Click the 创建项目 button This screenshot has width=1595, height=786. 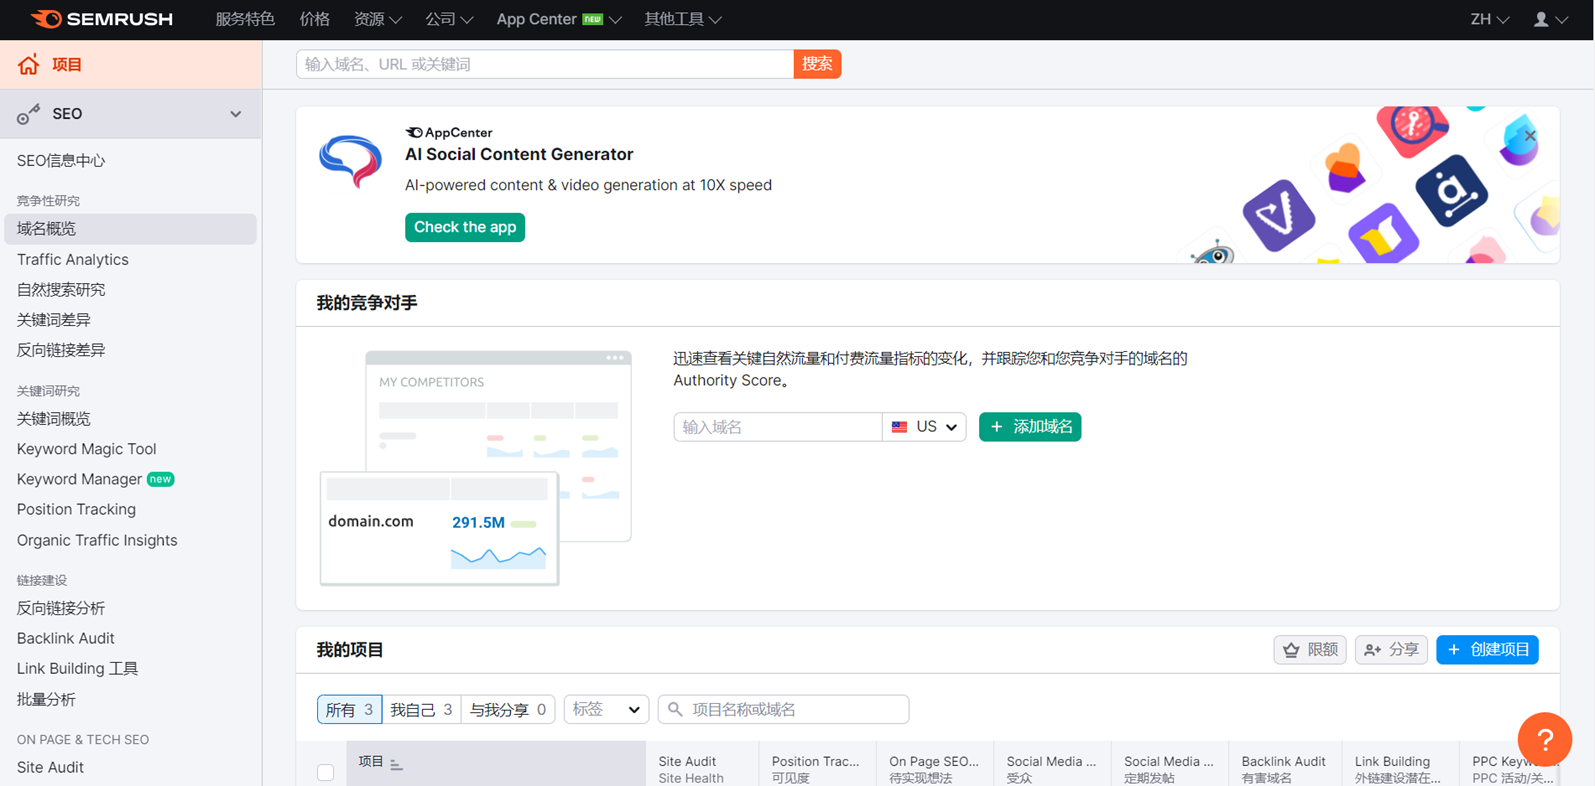click(1487, 650)
